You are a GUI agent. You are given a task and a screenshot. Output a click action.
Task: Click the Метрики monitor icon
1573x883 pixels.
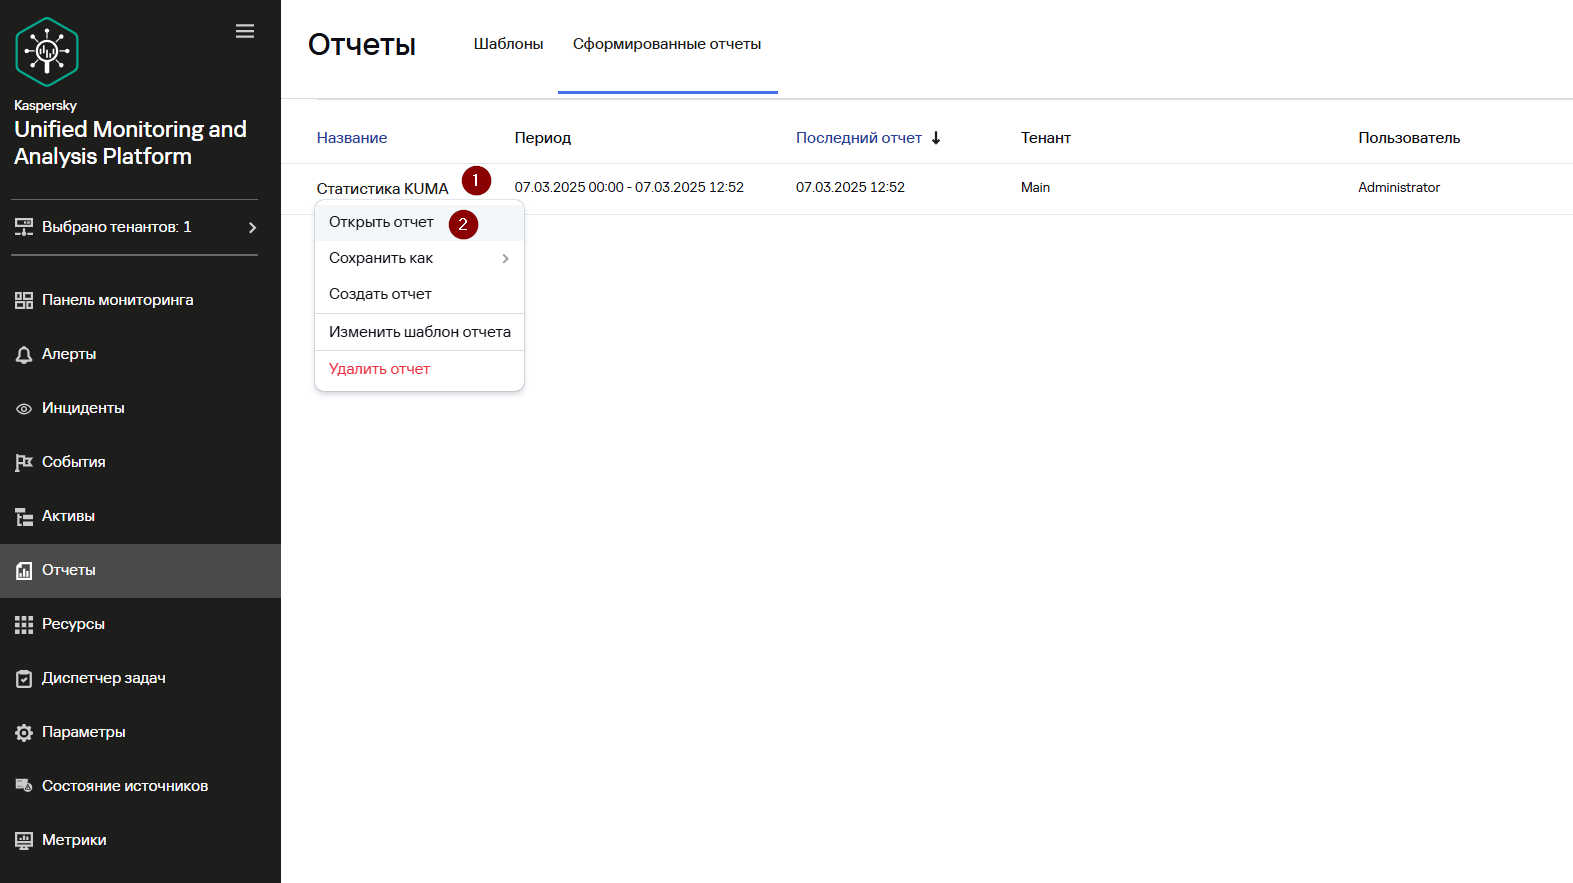(x=24, y=840)
